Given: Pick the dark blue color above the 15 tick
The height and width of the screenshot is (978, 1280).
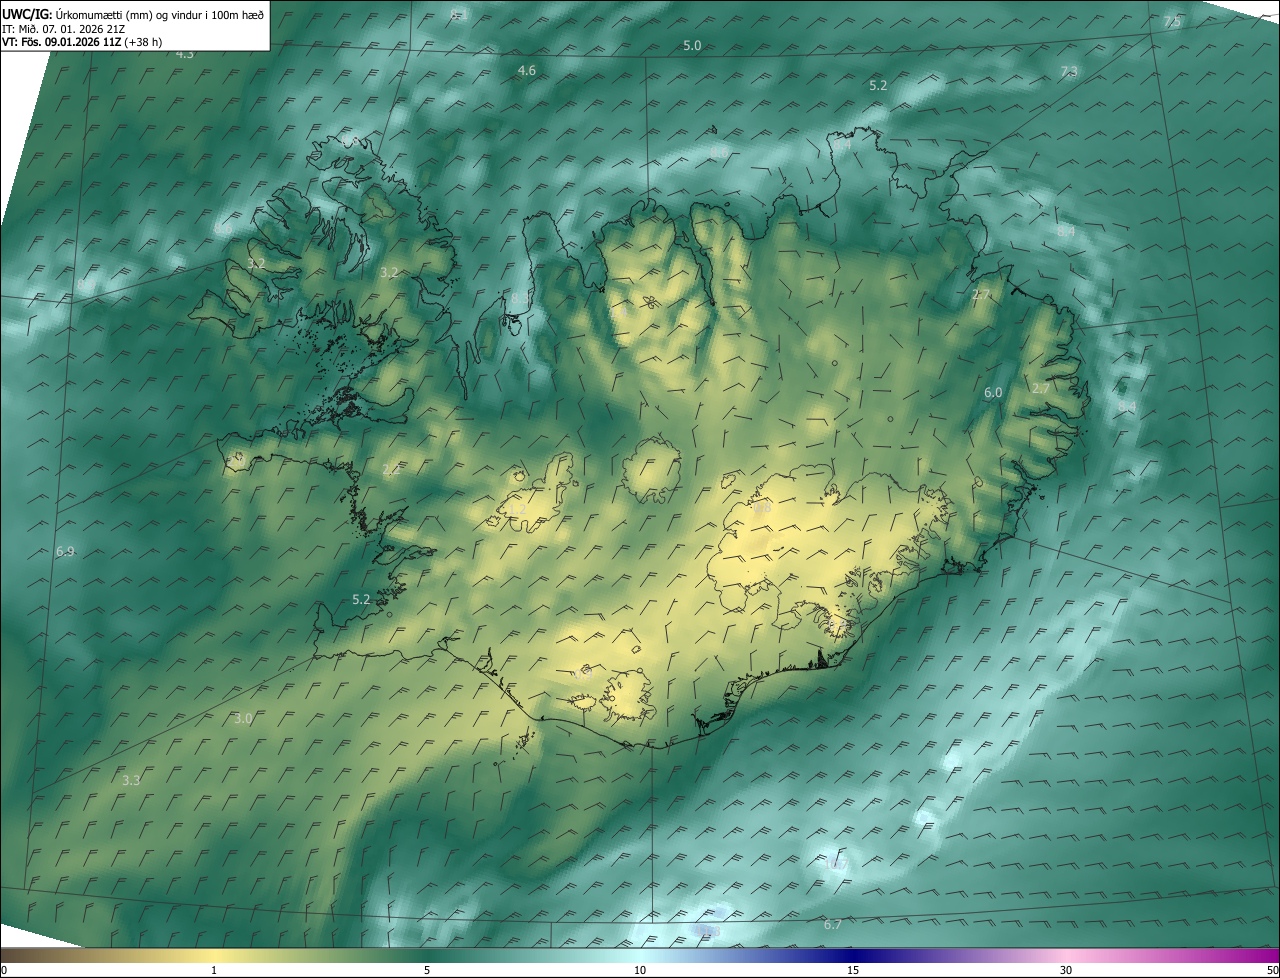Looking at the screenshot, I should coord(853,955).
